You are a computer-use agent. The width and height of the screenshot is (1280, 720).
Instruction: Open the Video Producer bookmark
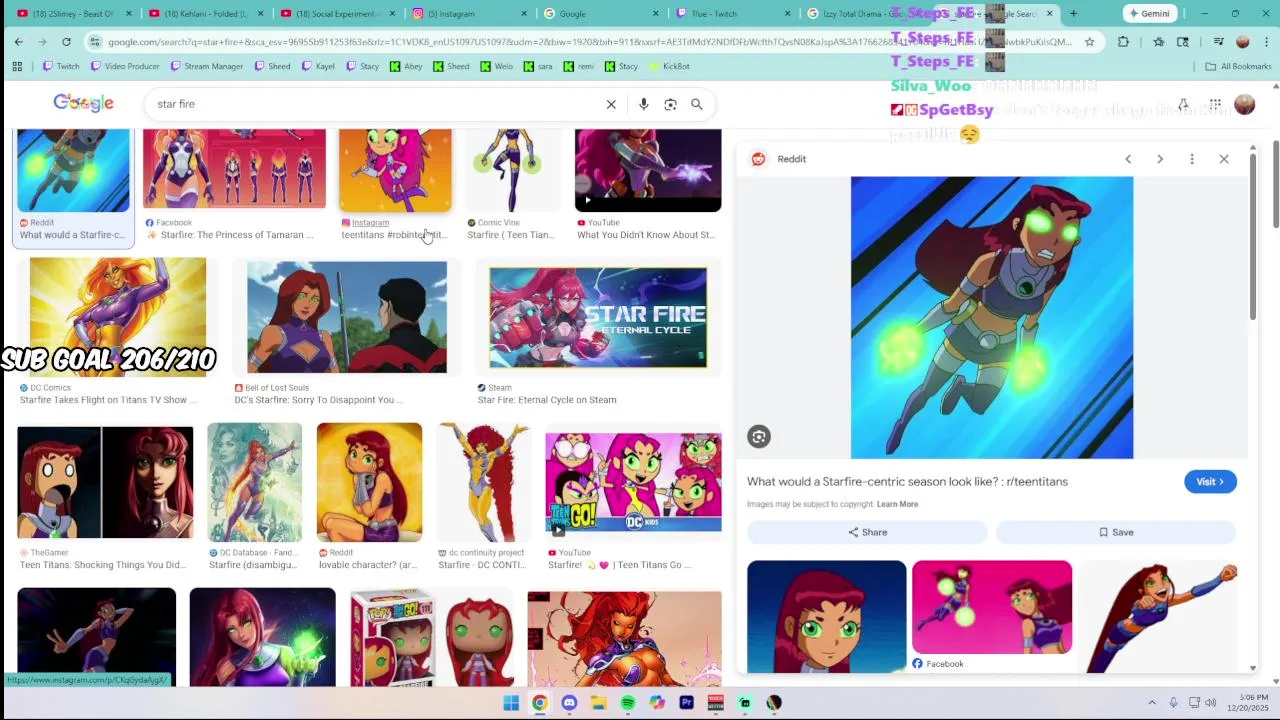pyautogui.click(x=124, y=66)
